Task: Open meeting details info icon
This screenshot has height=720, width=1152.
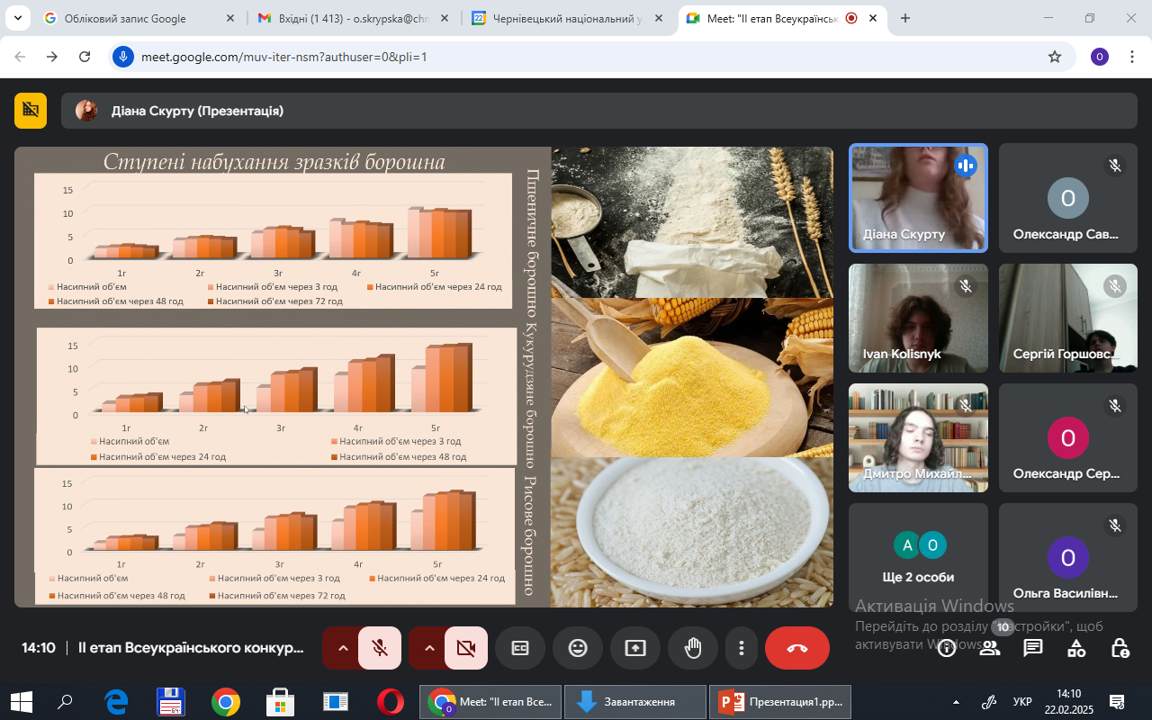Action: pos(947,648)
